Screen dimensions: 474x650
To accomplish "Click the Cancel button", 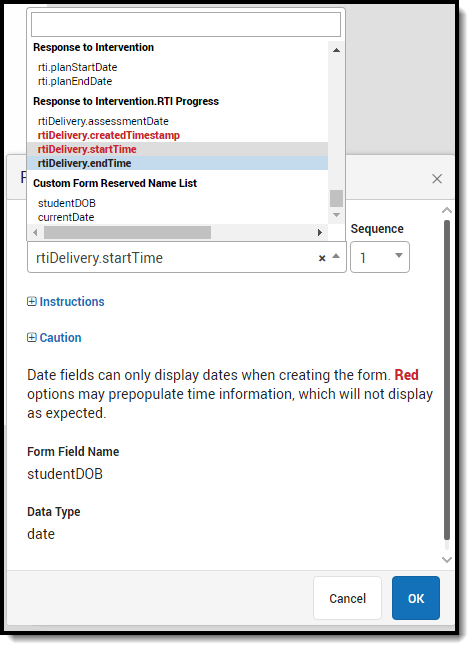I will [348, 598].
